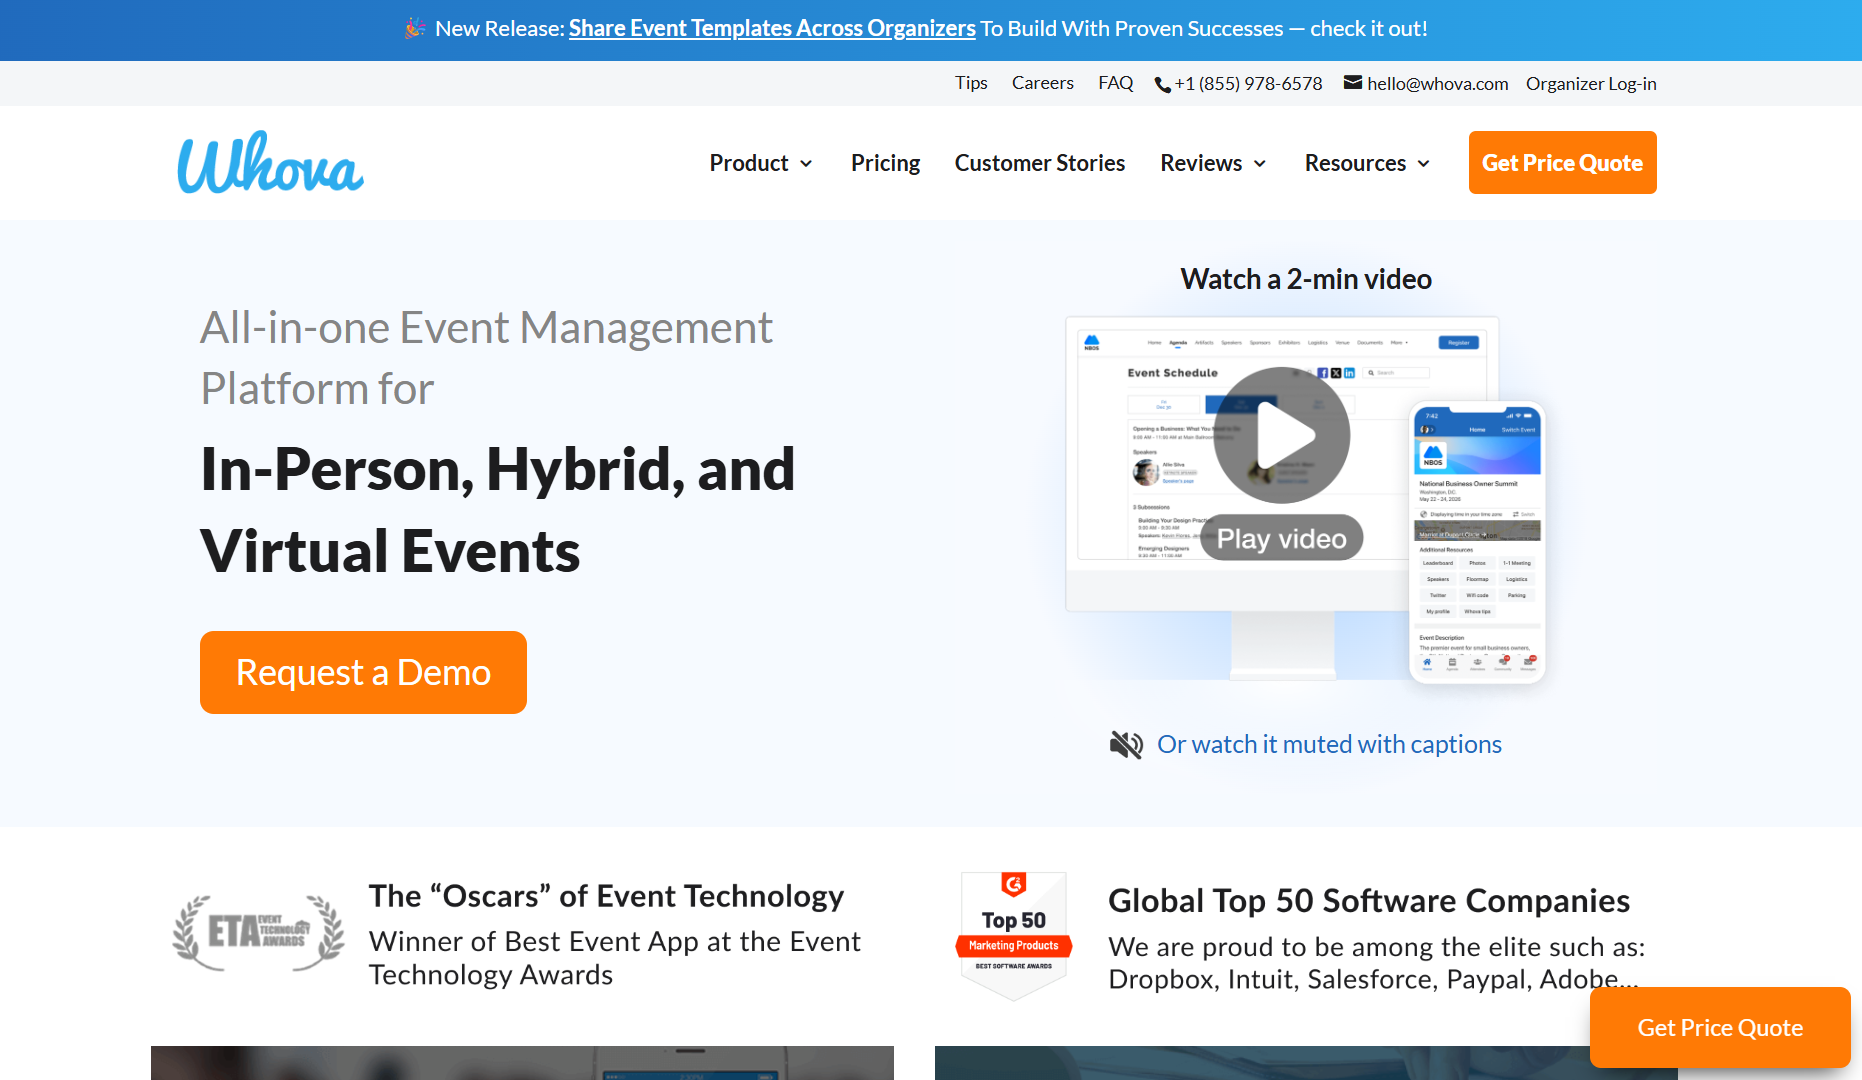
Task: Click the ETA Event Technology Awards badge
Action: 258,933
